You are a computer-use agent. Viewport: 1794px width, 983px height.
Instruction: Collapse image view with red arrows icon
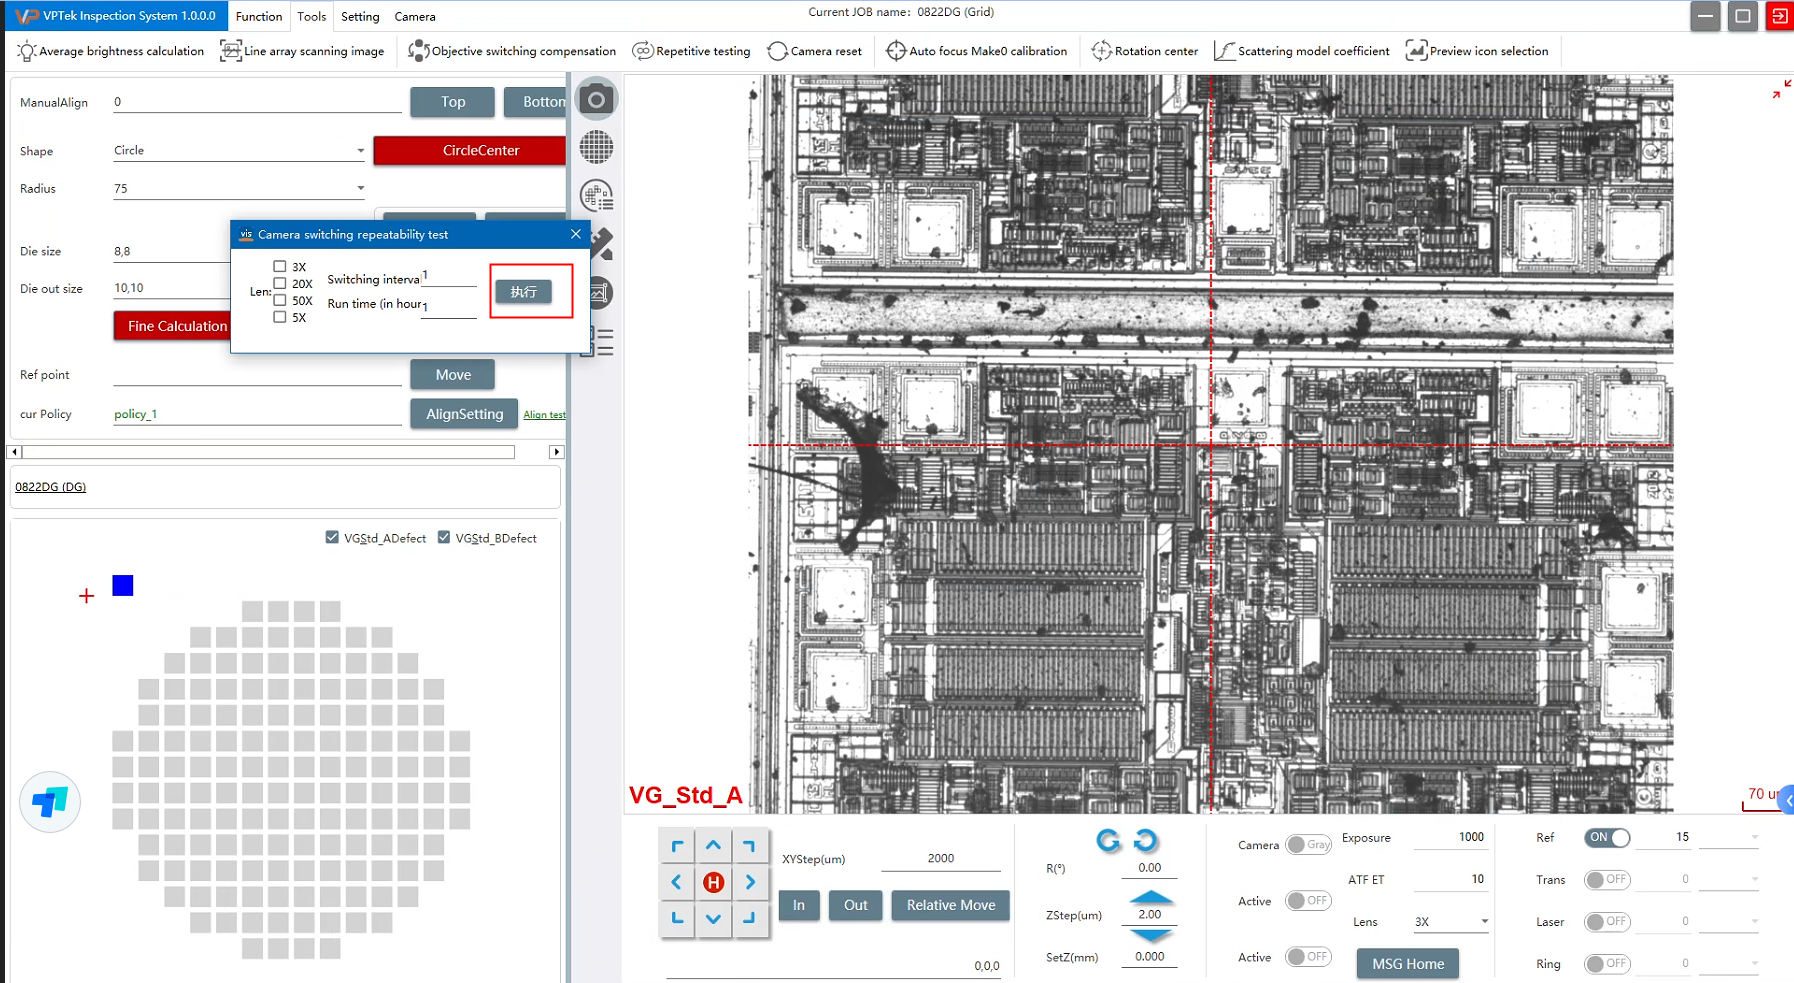(1781, 90)
